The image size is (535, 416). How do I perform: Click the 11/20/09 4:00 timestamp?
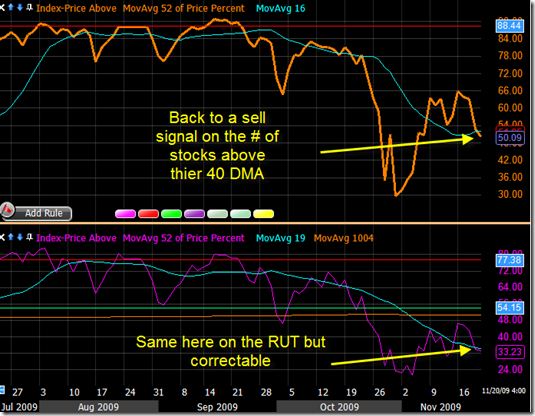(504, 391)
